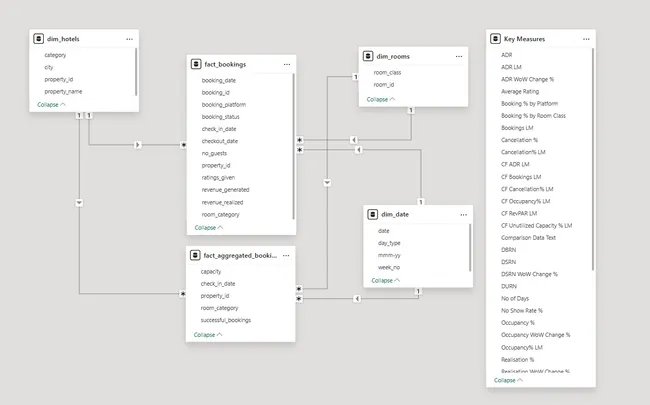Select Booking % by Room Class measure
The height and width of the screenshot is (405, 650).
coord(533,116)
